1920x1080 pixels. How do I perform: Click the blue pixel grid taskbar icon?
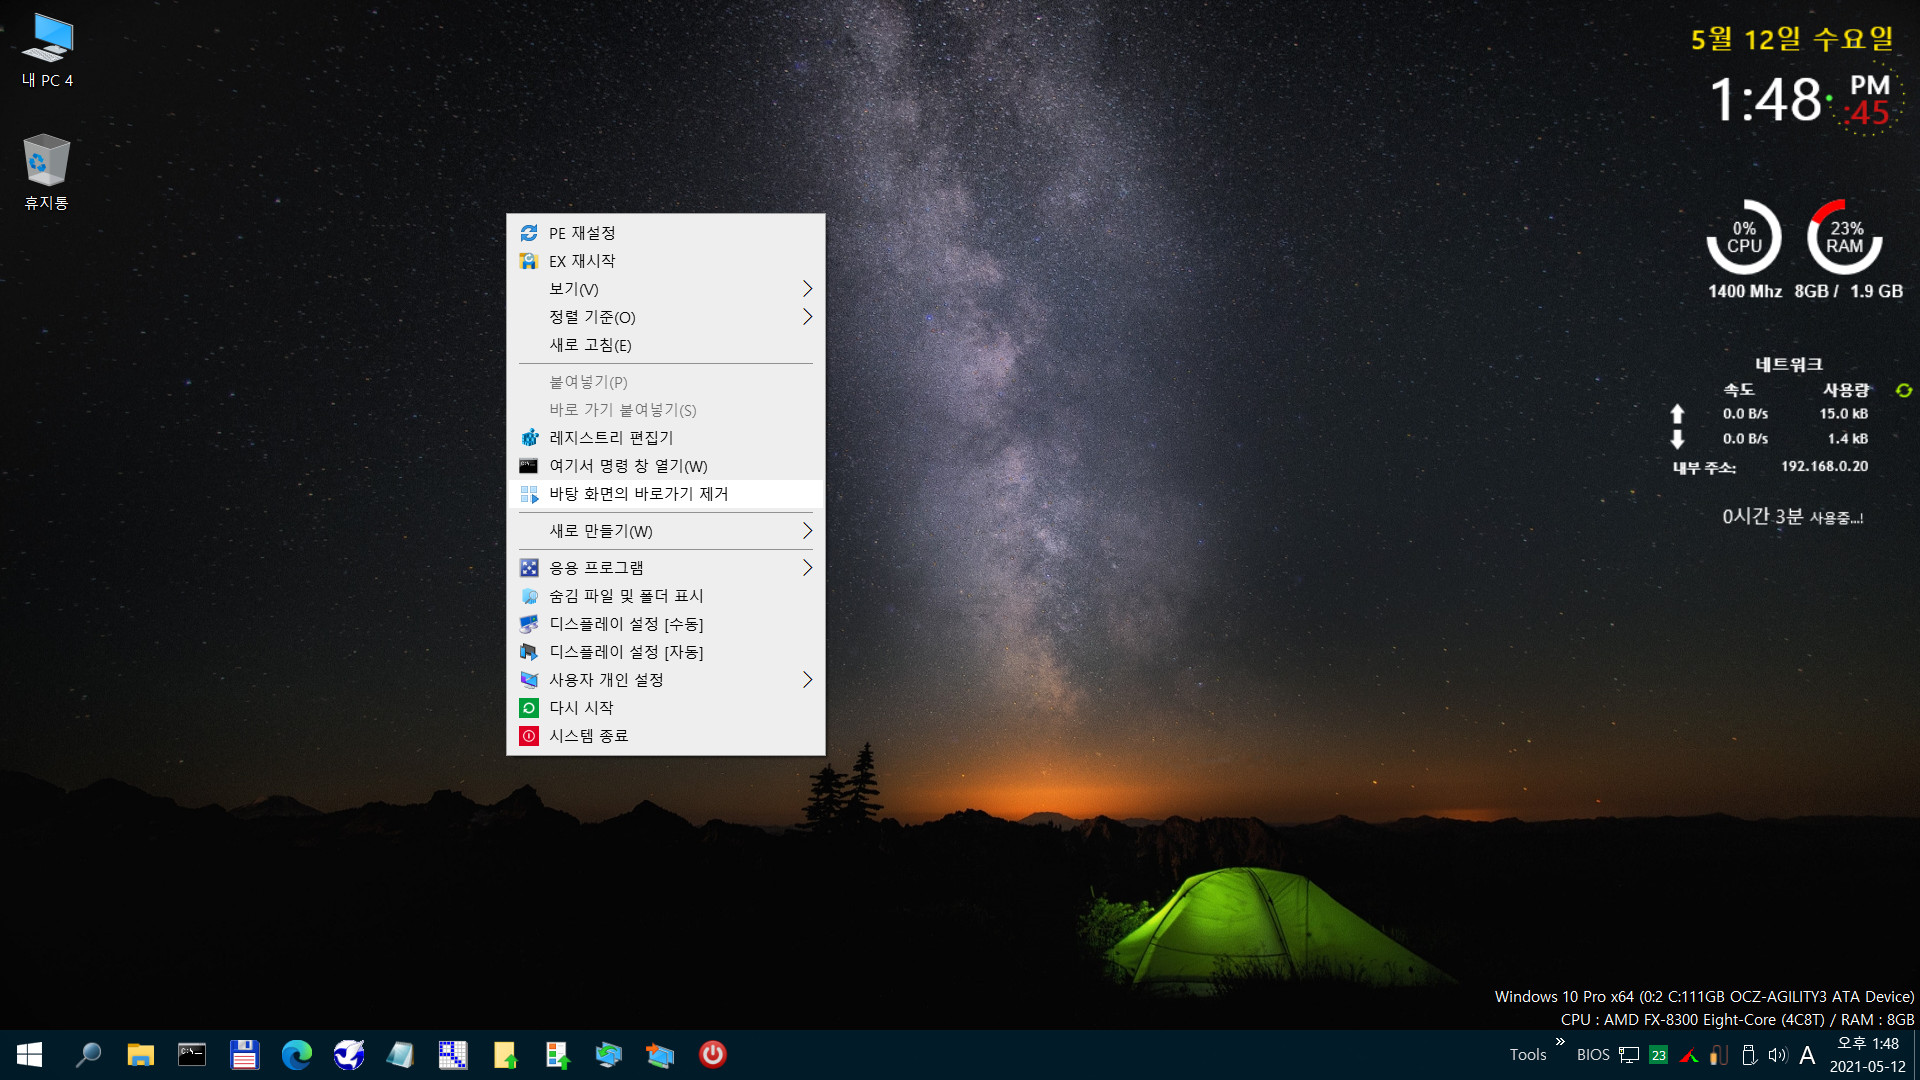click(x=453, y=1055)
